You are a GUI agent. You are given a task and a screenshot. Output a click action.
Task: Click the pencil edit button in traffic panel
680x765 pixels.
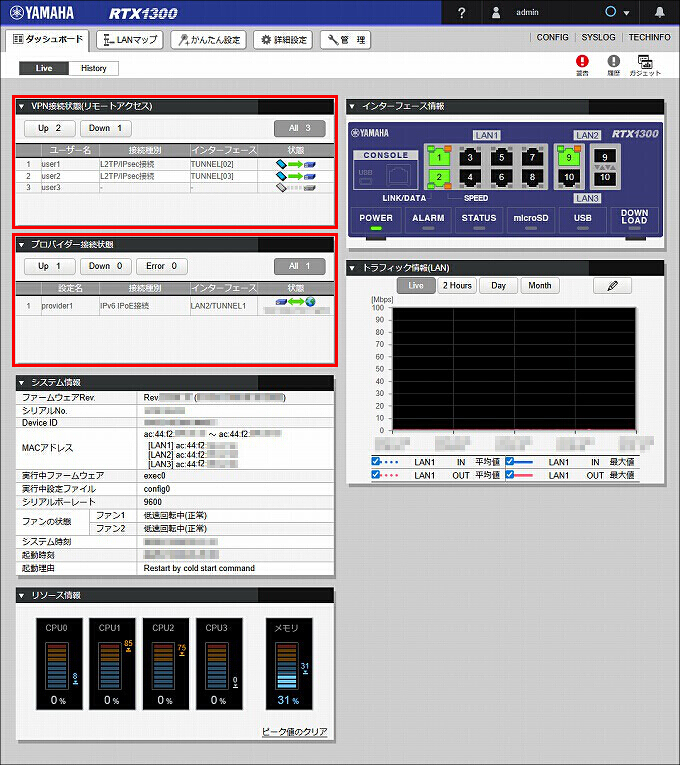pos(612,286)
